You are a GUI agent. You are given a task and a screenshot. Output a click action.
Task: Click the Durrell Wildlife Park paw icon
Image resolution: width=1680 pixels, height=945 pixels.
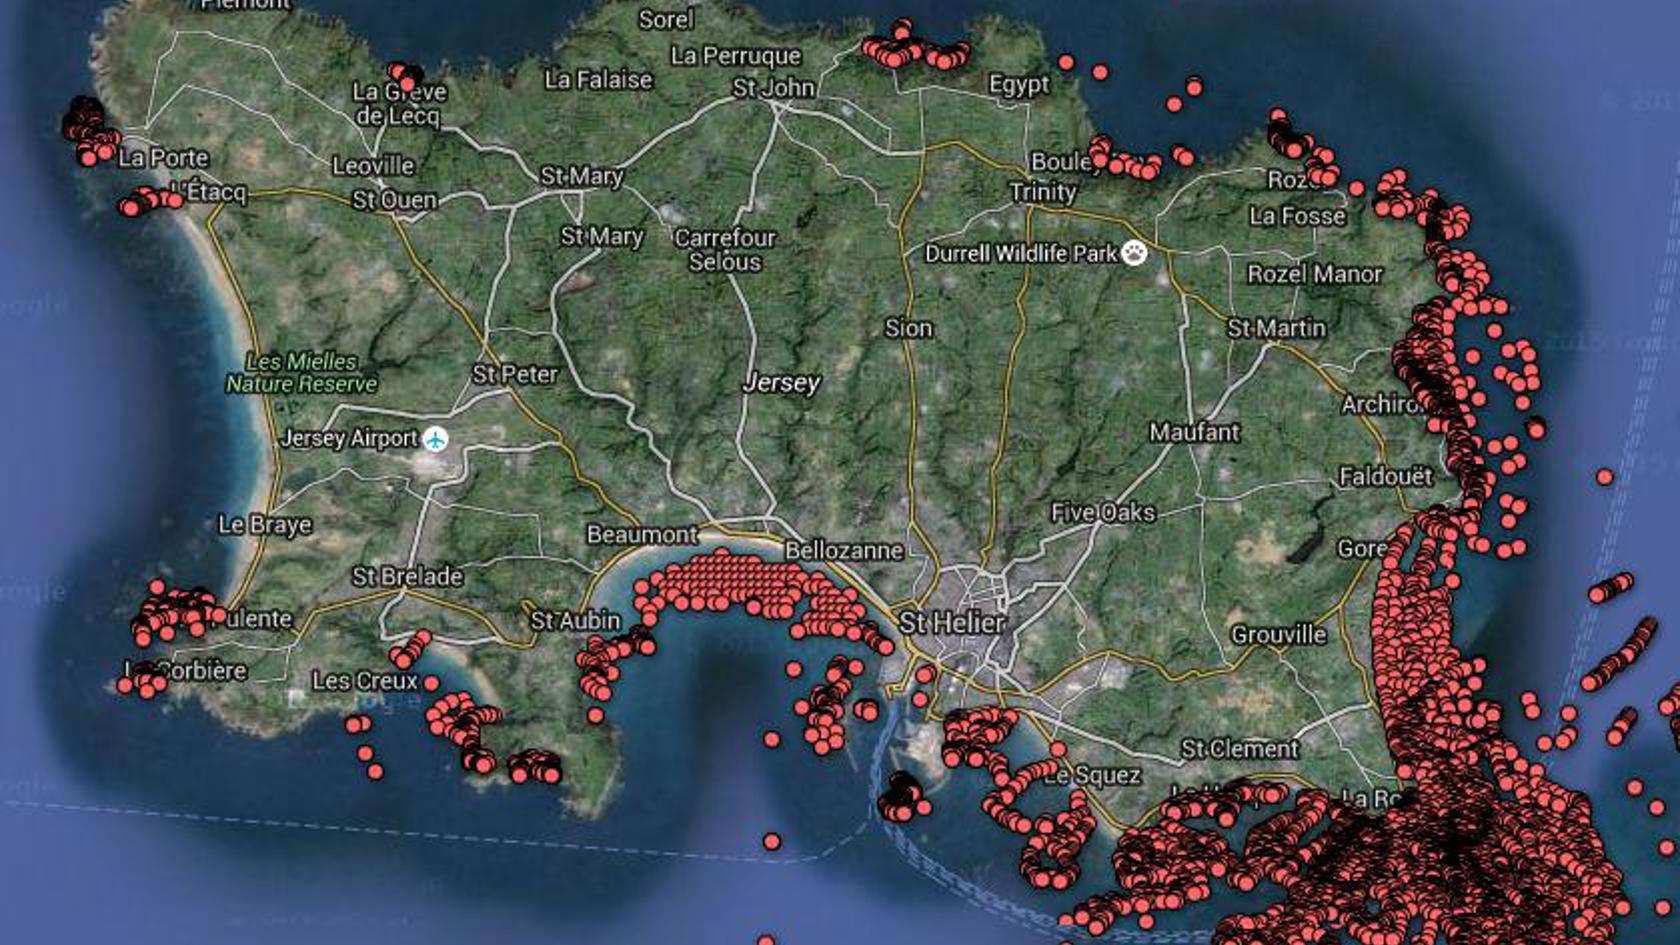1134,253
